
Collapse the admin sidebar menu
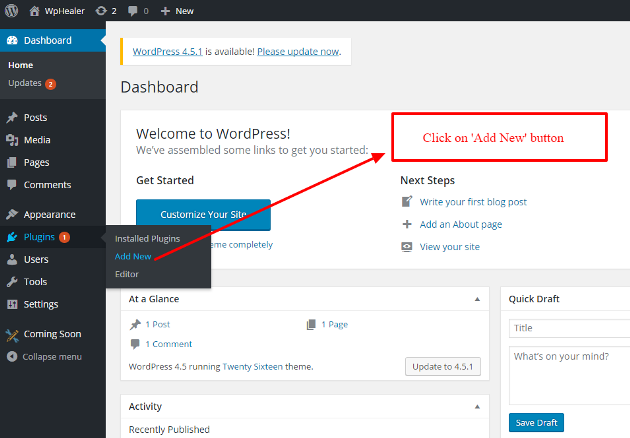coord(45,356)
